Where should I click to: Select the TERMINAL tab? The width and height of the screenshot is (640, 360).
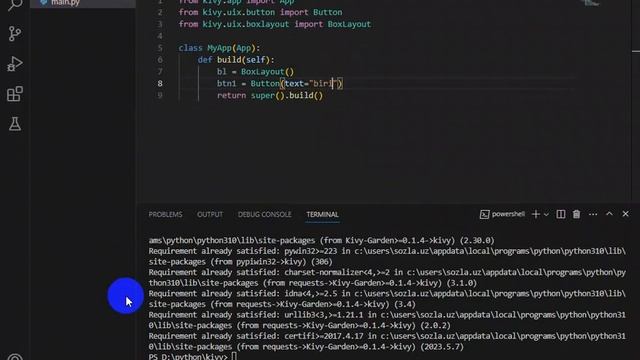click(322, 214)
